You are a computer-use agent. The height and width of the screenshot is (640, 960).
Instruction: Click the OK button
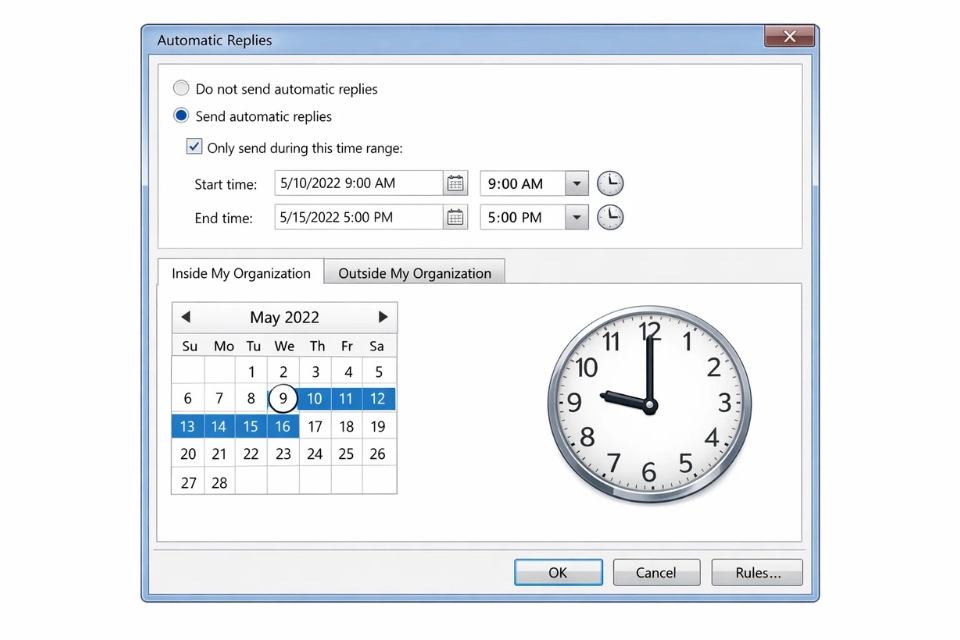(557, 572)
